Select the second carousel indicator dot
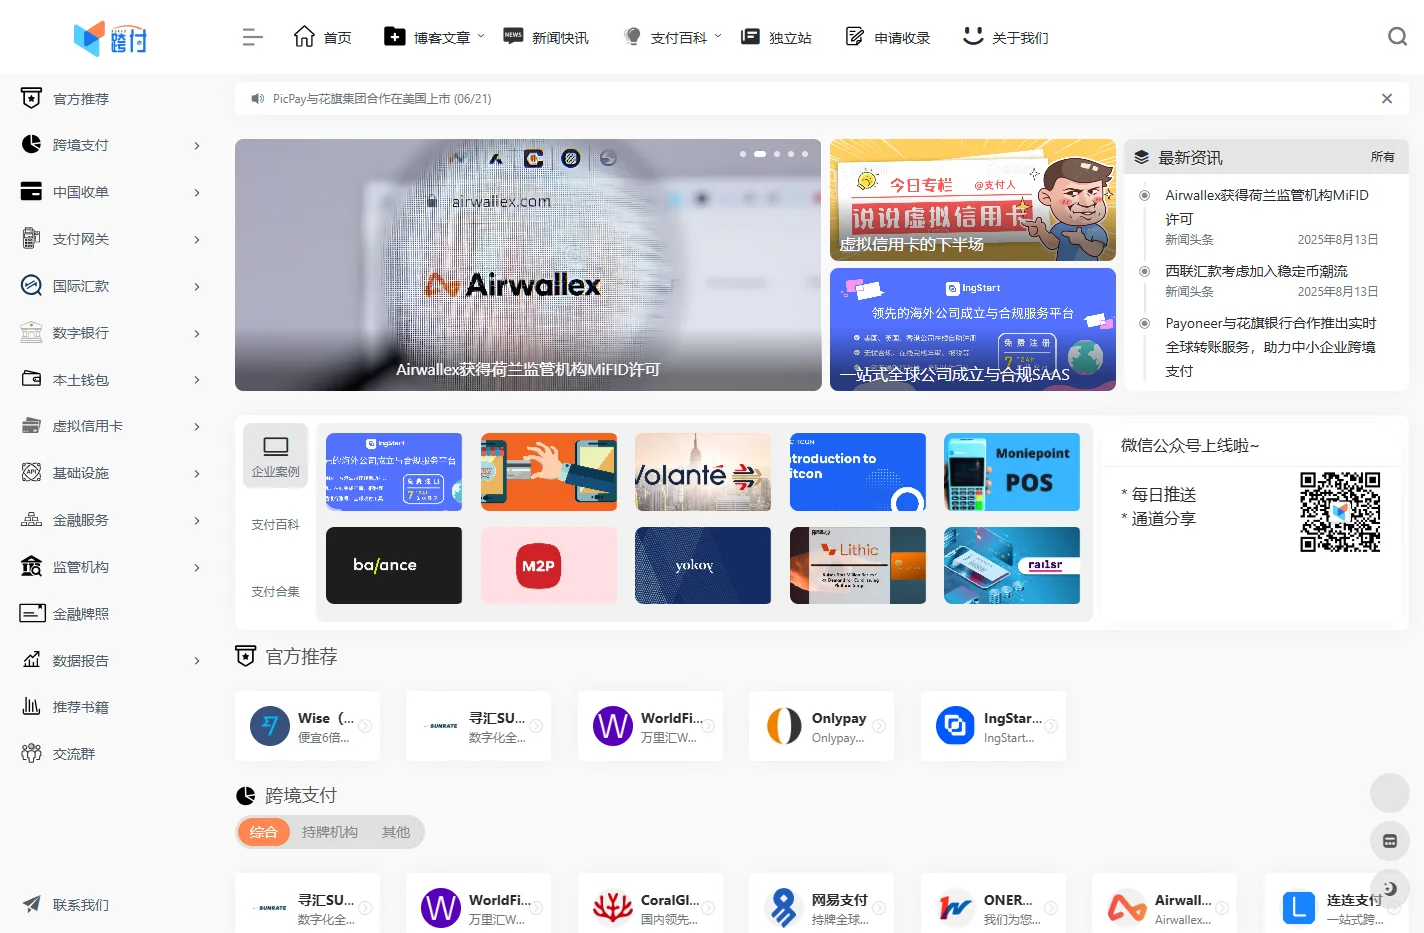This screenshot has height=933, width=1424. click(x=760, y=154)
